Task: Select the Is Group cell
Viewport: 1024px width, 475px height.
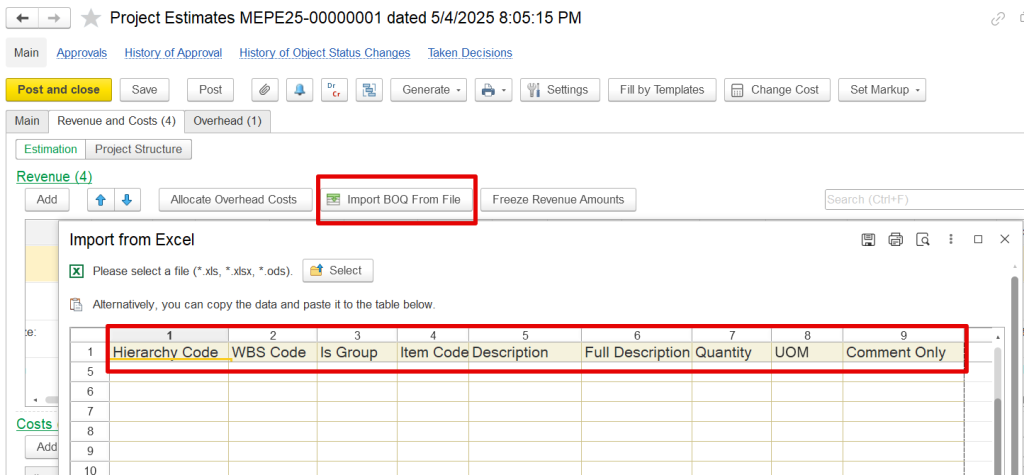Action: click(x=357, y=352)
